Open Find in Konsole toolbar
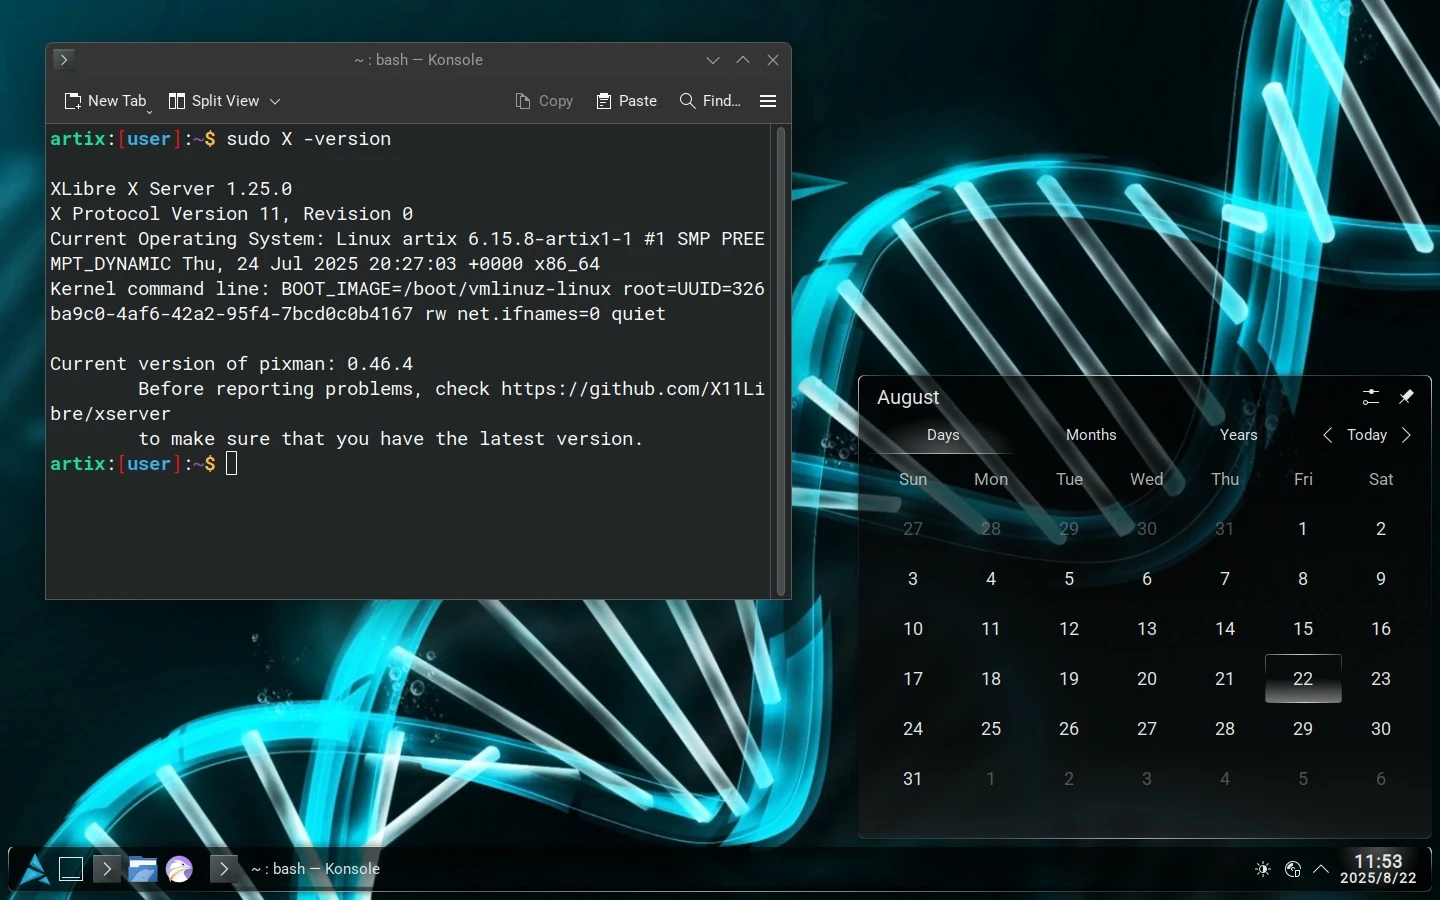Image resolution: width=1440 pixels, height=900 pixels. (710, 101)
